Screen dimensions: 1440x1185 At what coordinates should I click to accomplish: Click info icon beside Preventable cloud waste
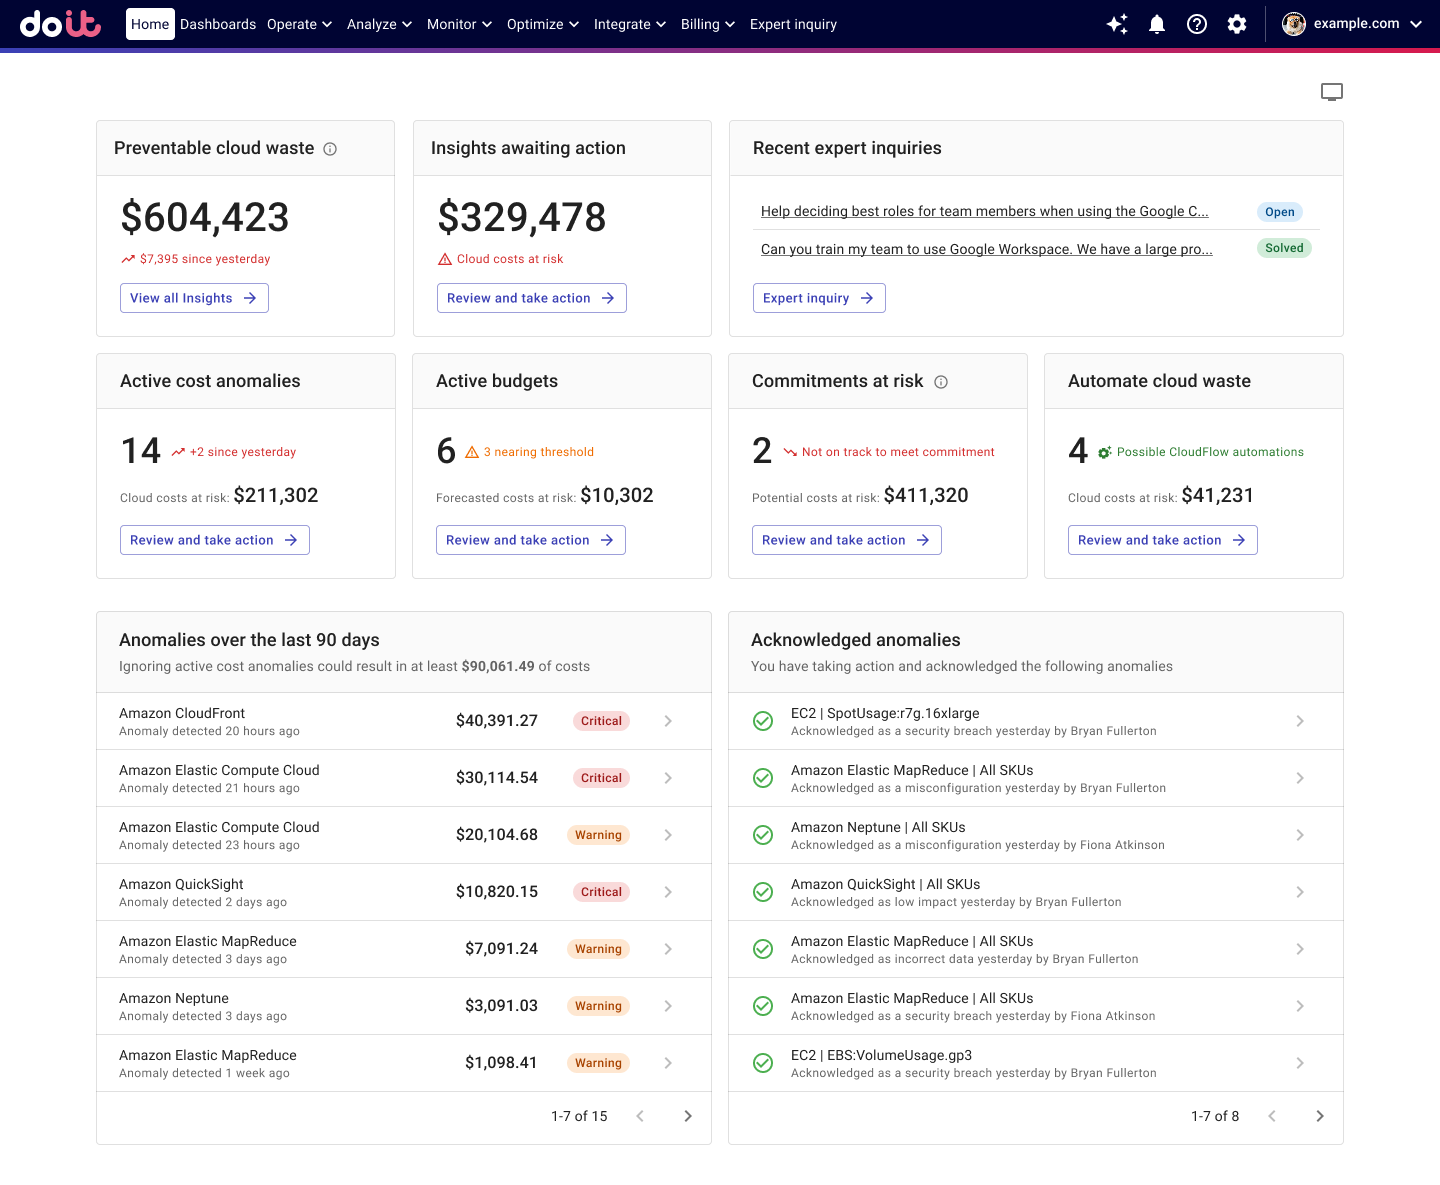click(330, 149)
